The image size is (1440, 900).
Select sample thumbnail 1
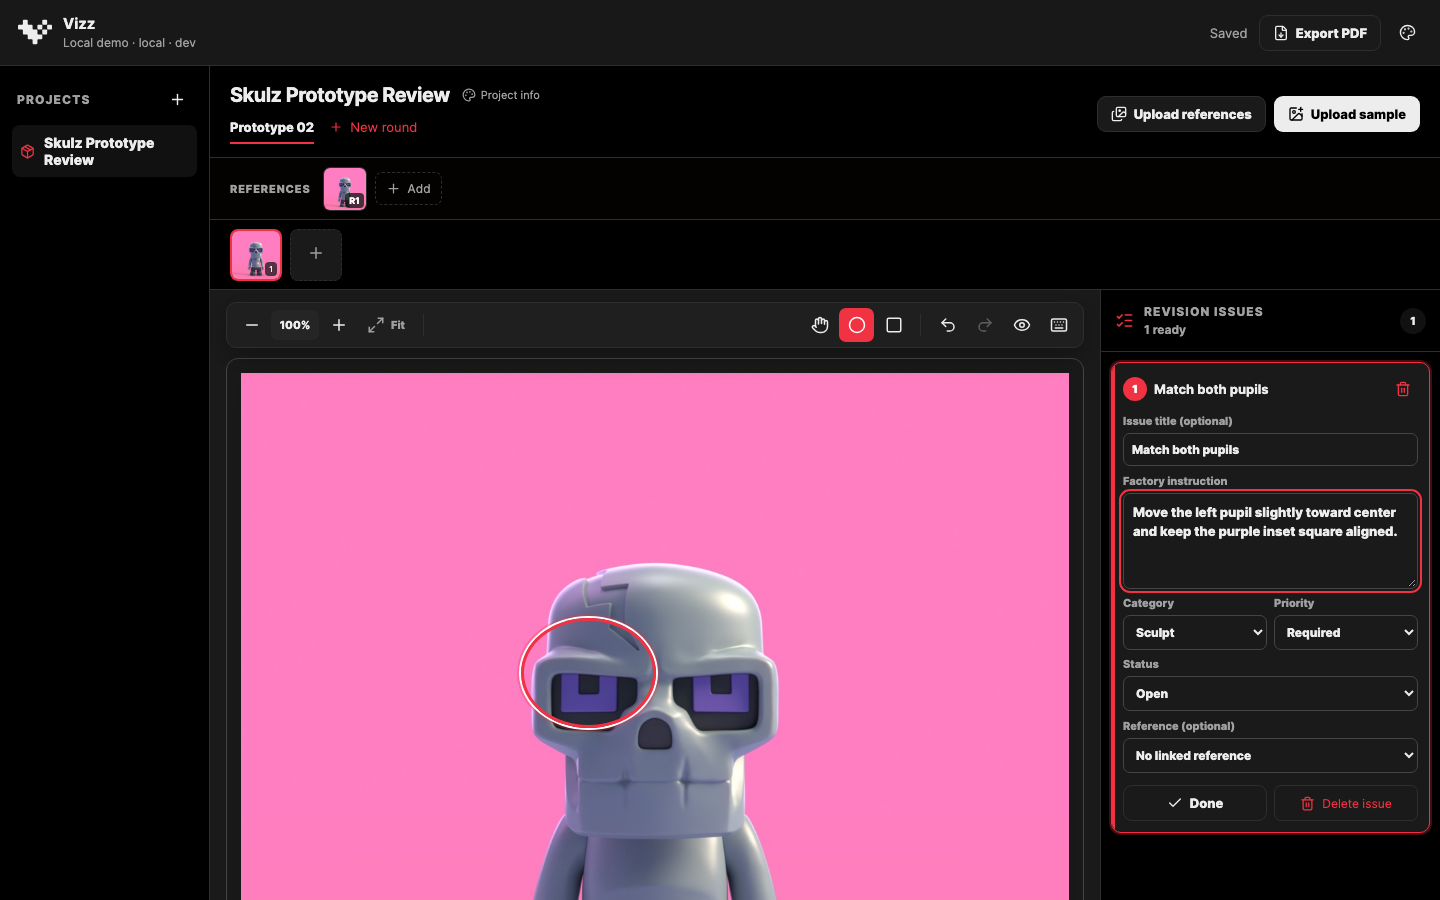256,255
